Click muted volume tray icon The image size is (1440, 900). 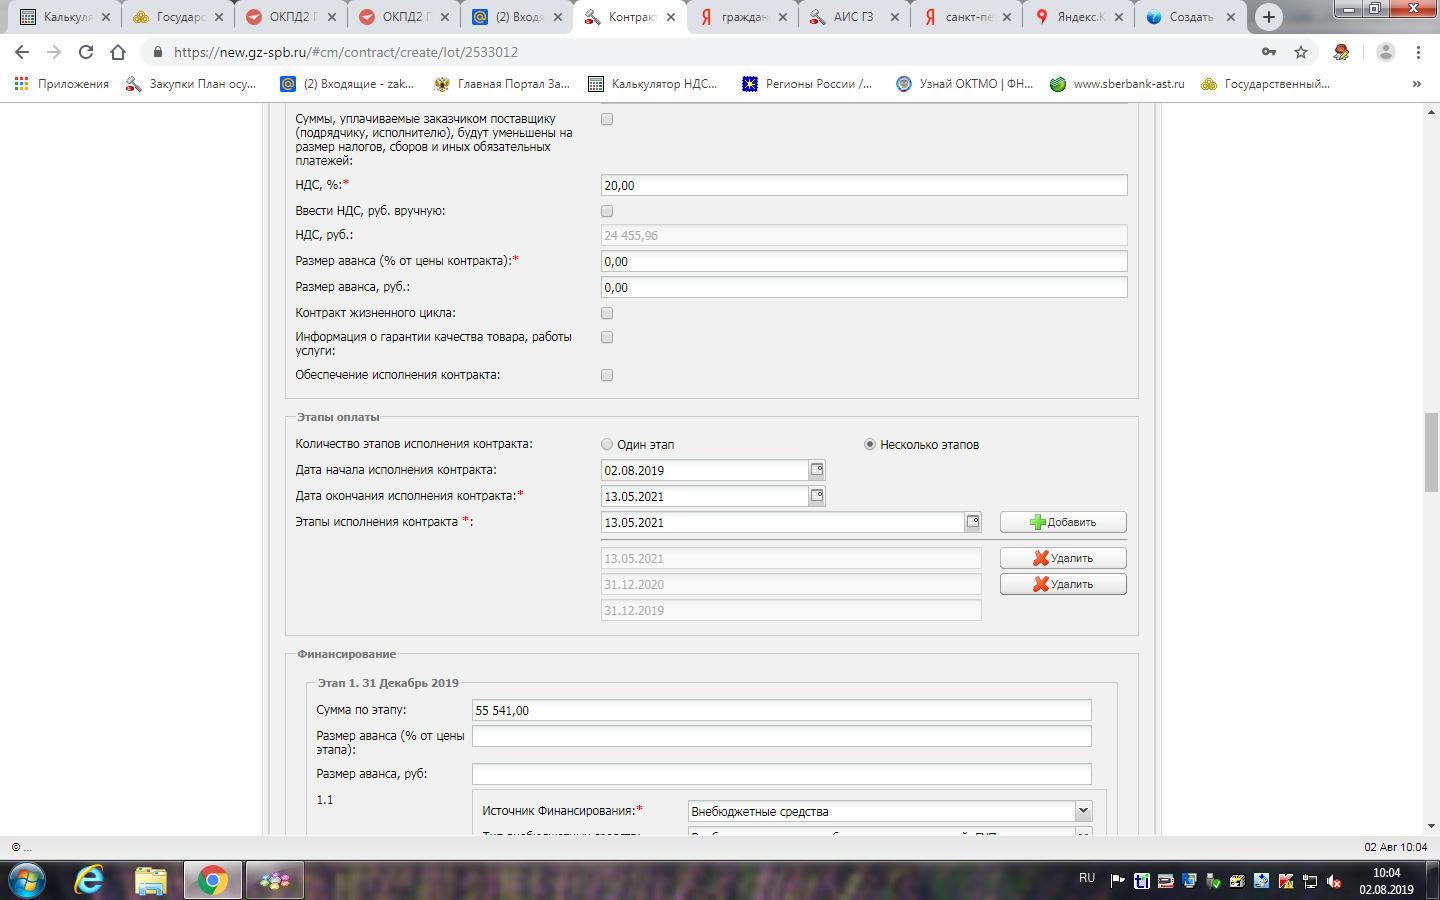(x=1334, y=881)
